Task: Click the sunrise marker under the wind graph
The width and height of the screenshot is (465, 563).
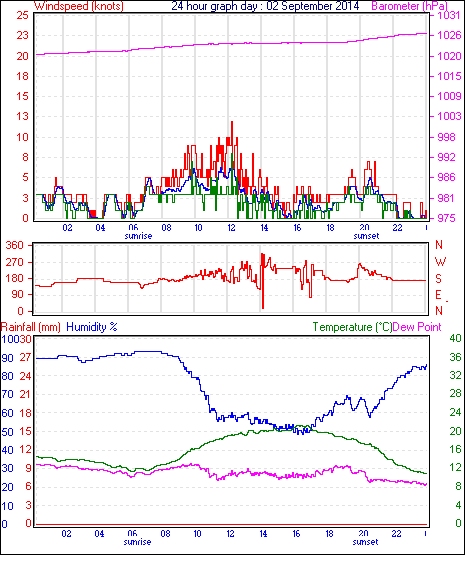Action: [138, 236]
